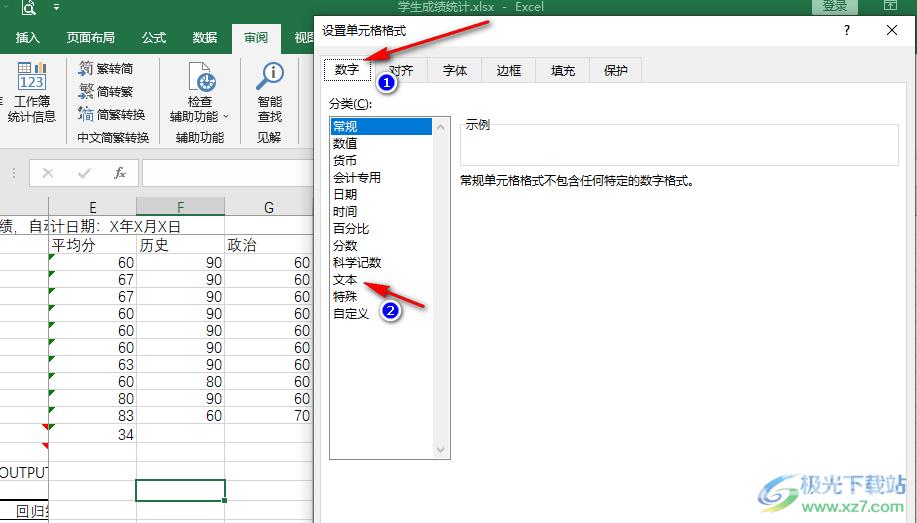Click the 历史 header cell
This screenshot has height=523, width=917.
tap(180, 245)
